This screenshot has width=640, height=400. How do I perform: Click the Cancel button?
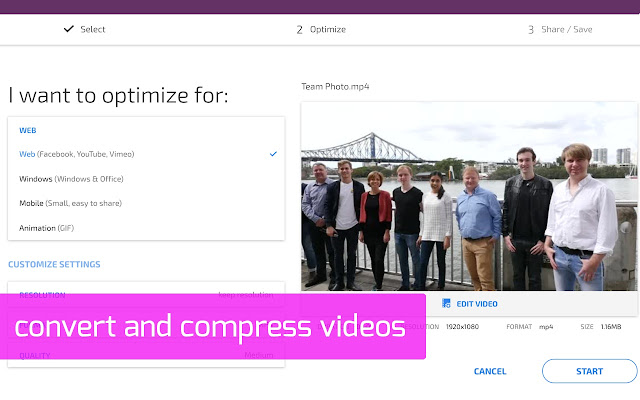click(490, 371)
